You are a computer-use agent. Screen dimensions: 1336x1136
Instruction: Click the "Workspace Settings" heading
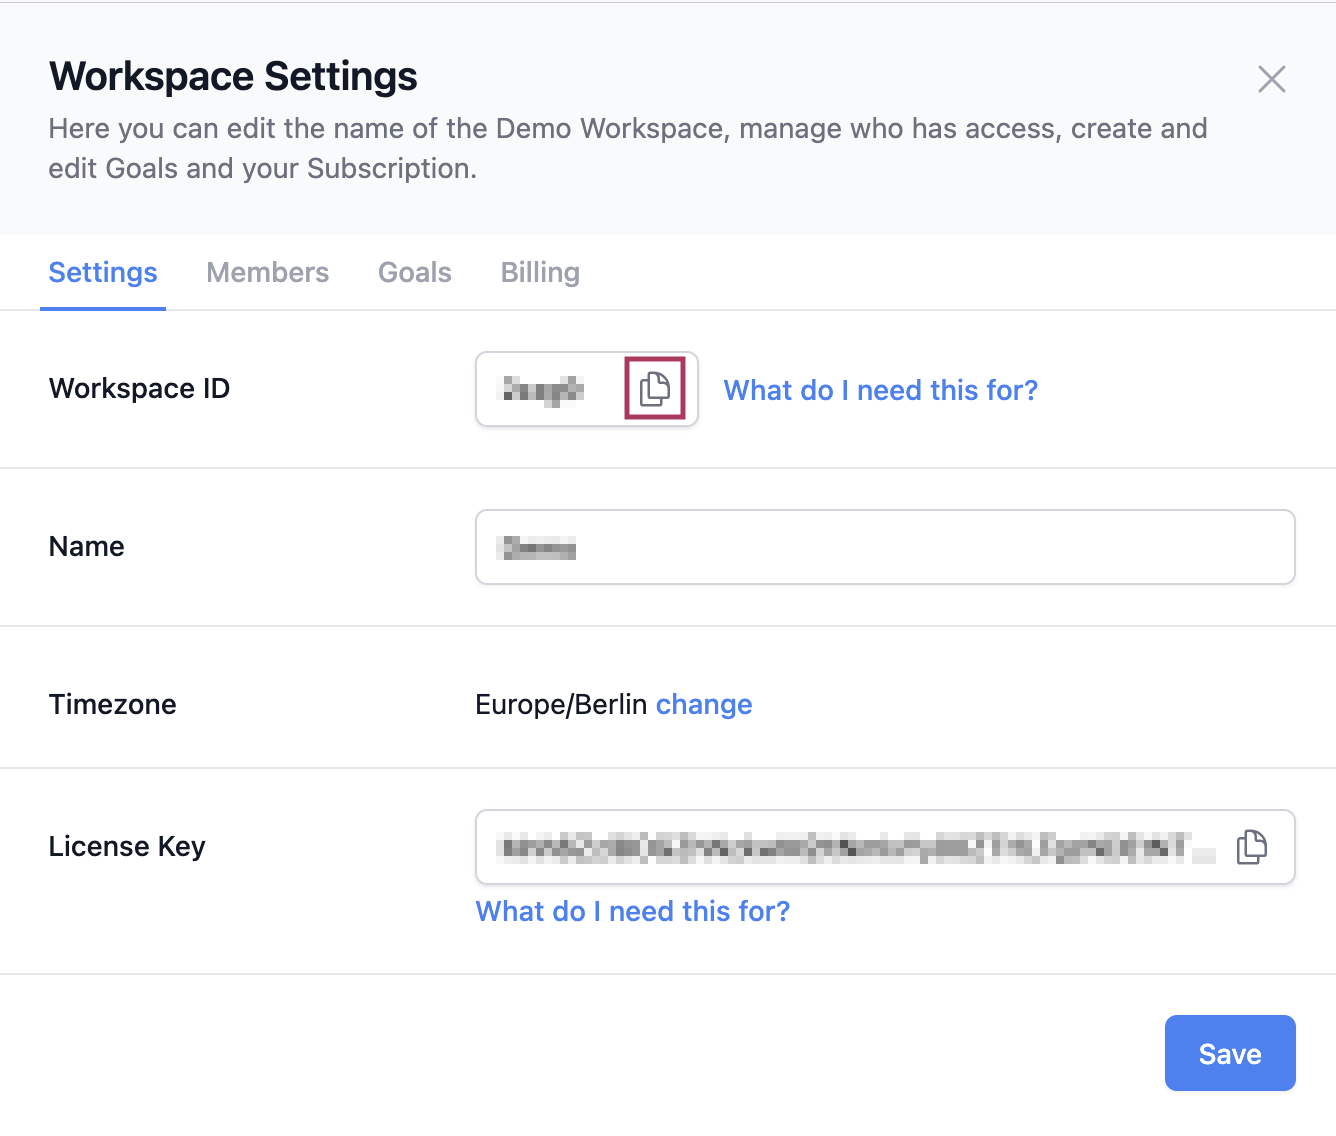coord(233,77)
